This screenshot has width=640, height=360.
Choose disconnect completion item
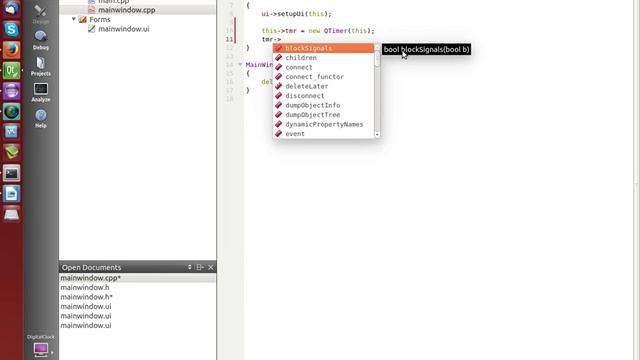[323, 96]
